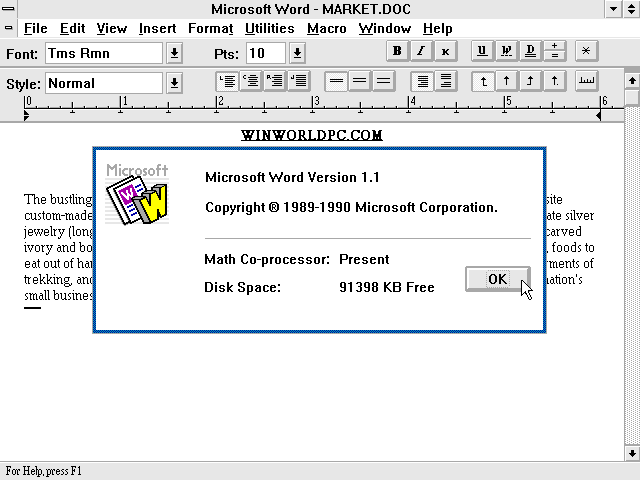Image resolution: width=640 pixels, height=480 pixels.
Task: Choose single line spacing icon
Action: (336, 81)
